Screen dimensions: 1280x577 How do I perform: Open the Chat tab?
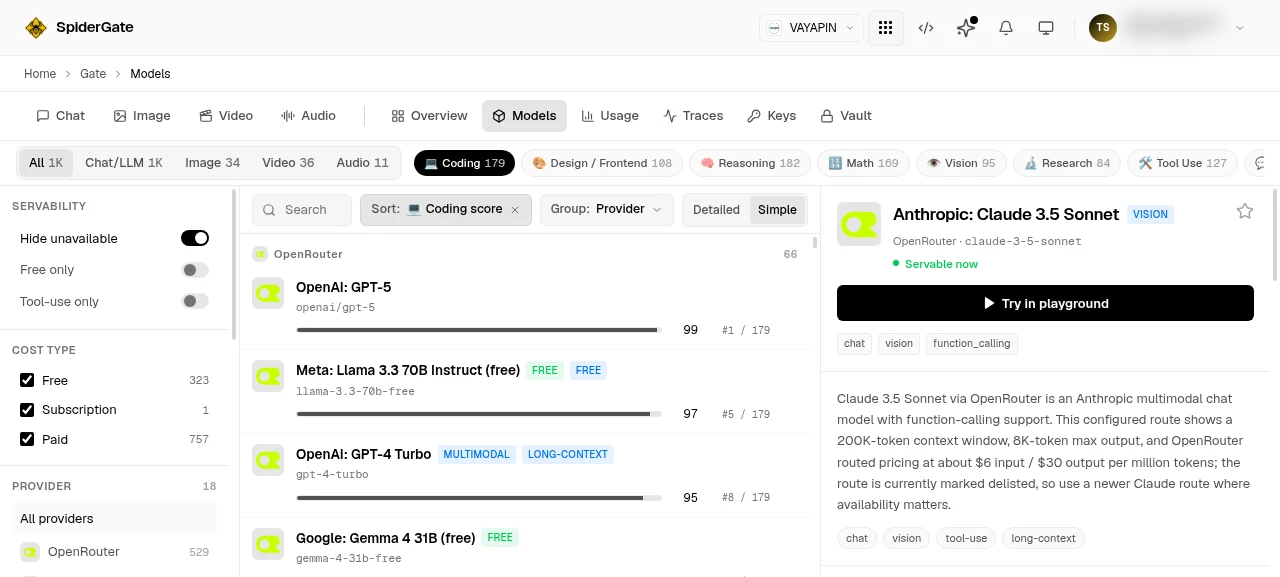click(x=60, y=116)
